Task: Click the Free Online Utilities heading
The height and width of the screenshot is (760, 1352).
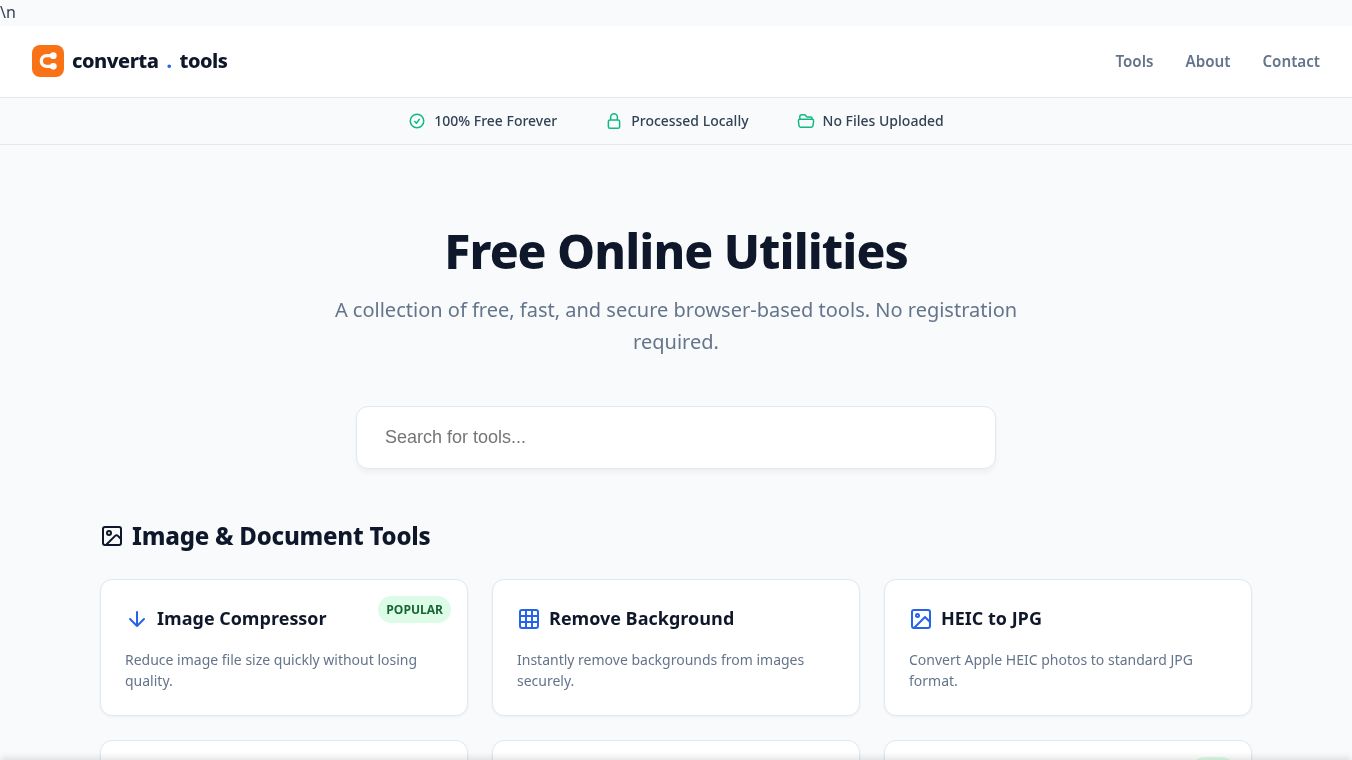Action: 676,251
